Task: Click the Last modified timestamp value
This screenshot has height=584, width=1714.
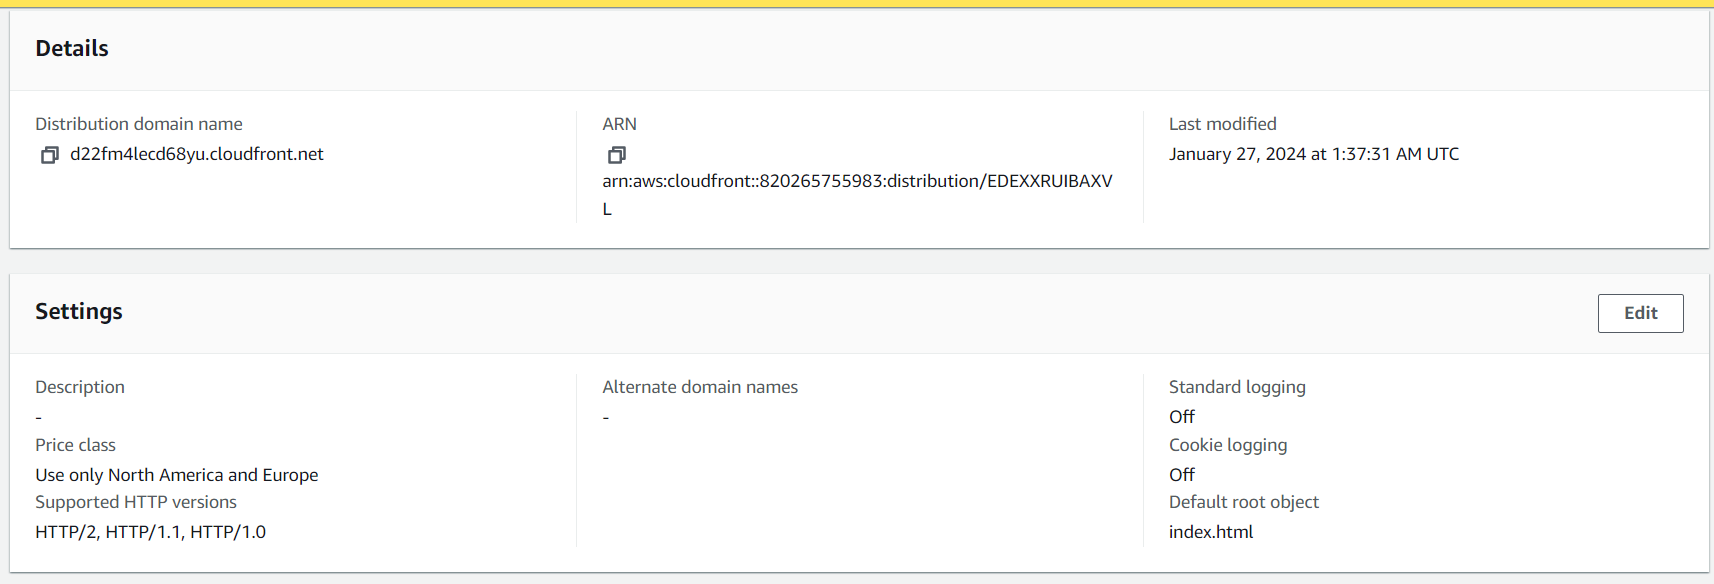Action: tap(1313, 154)
